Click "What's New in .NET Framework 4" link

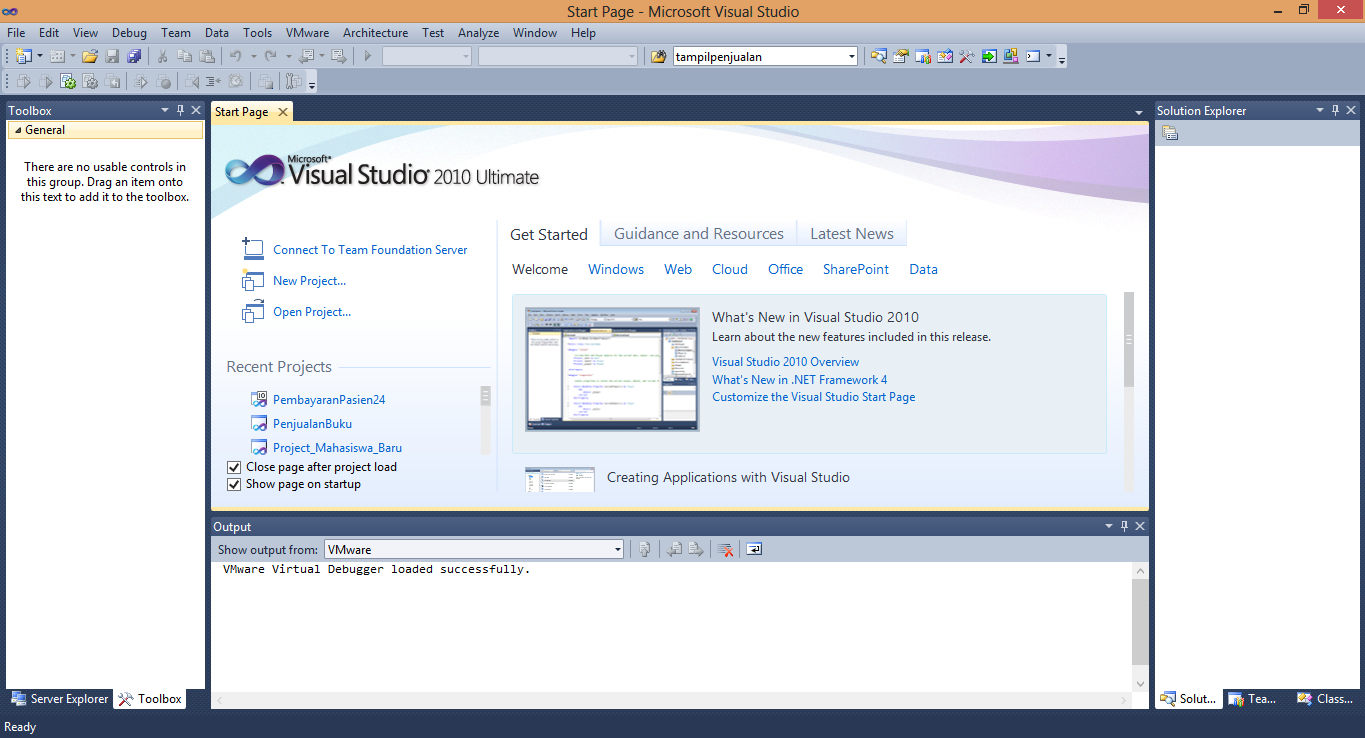click(800, 380)
